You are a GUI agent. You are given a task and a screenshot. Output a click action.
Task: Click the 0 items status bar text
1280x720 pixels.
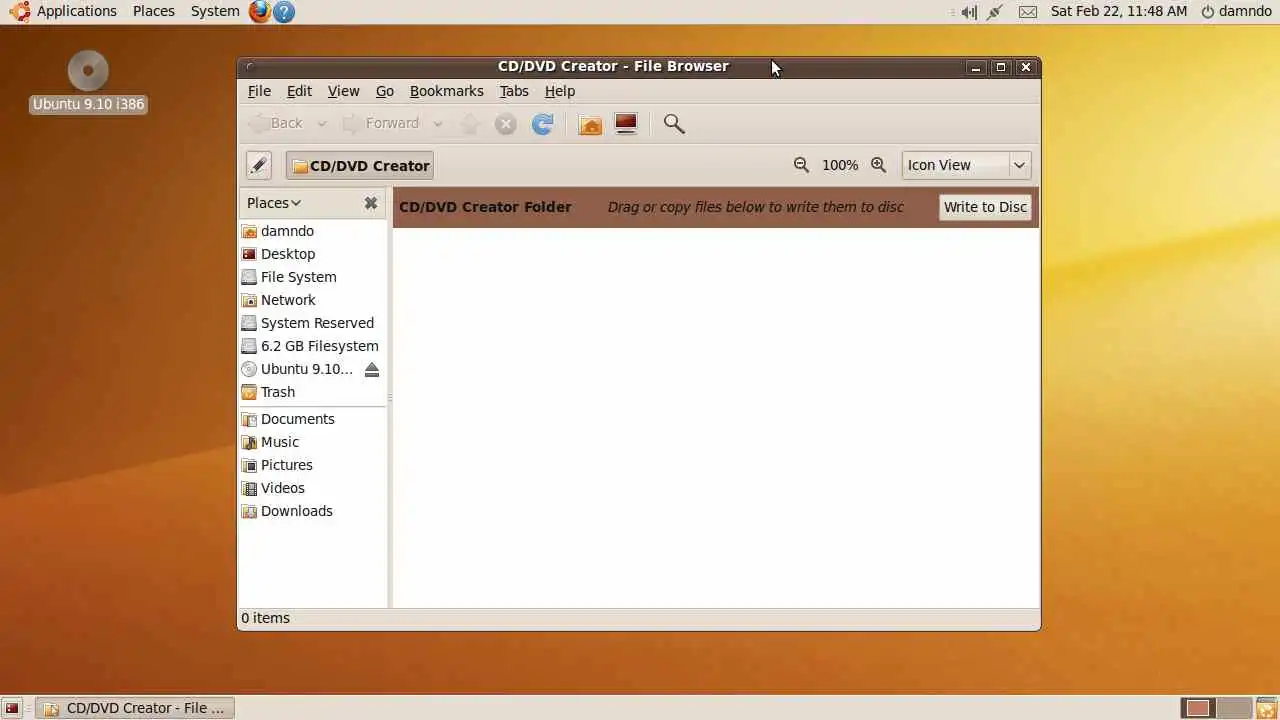coord(266,618)
